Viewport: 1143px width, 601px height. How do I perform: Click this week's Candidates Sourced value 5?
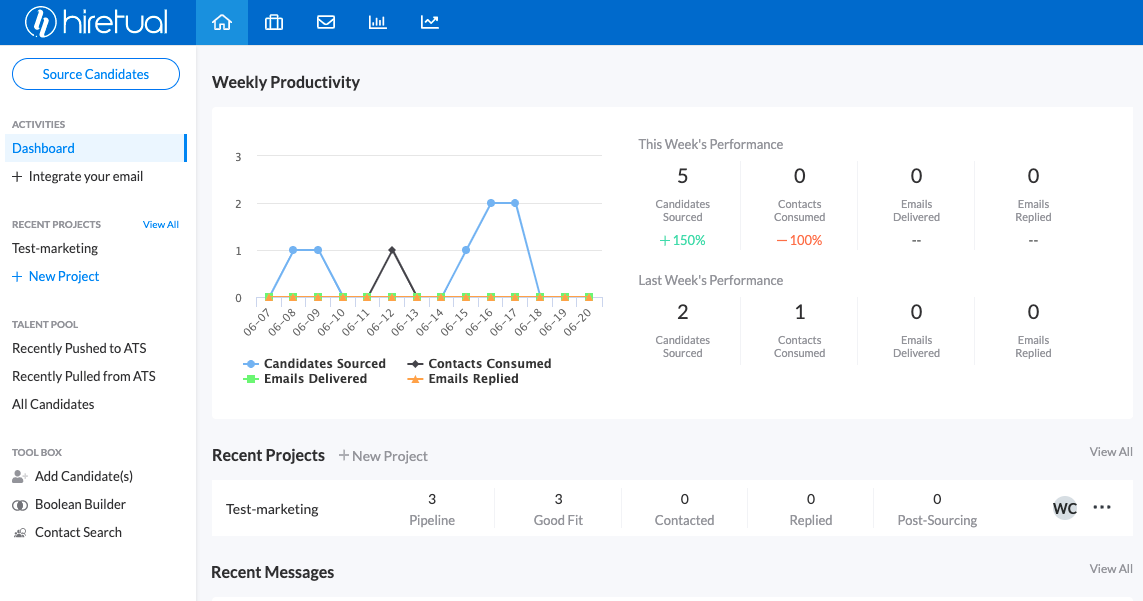682,176
